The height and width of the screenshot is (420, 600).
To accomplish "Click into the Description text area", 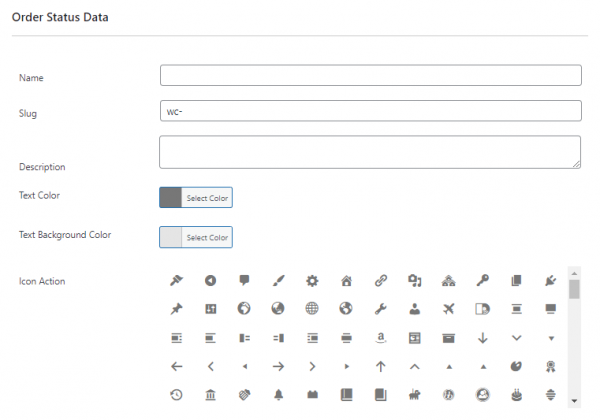I will tap(370, 152).
